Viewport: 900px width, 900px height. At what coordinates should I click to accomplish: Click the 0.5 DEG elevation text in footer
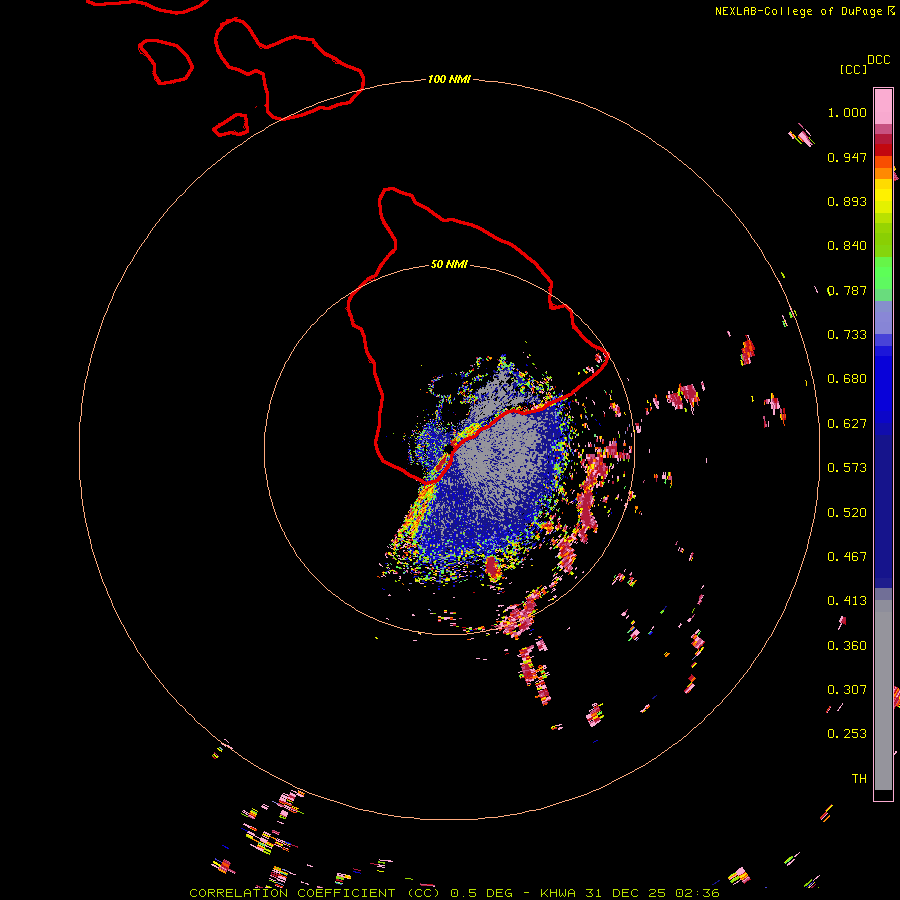[x=482, y=893]
